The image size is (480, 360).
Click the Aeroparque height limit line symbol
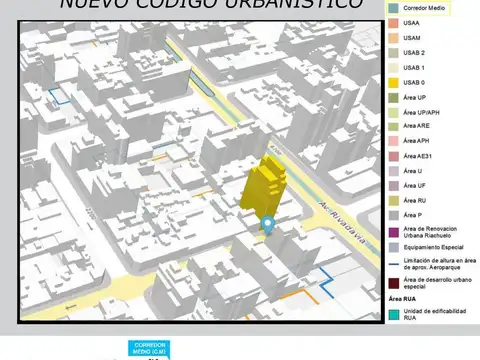pyautogui.click(x=394, y=264)
